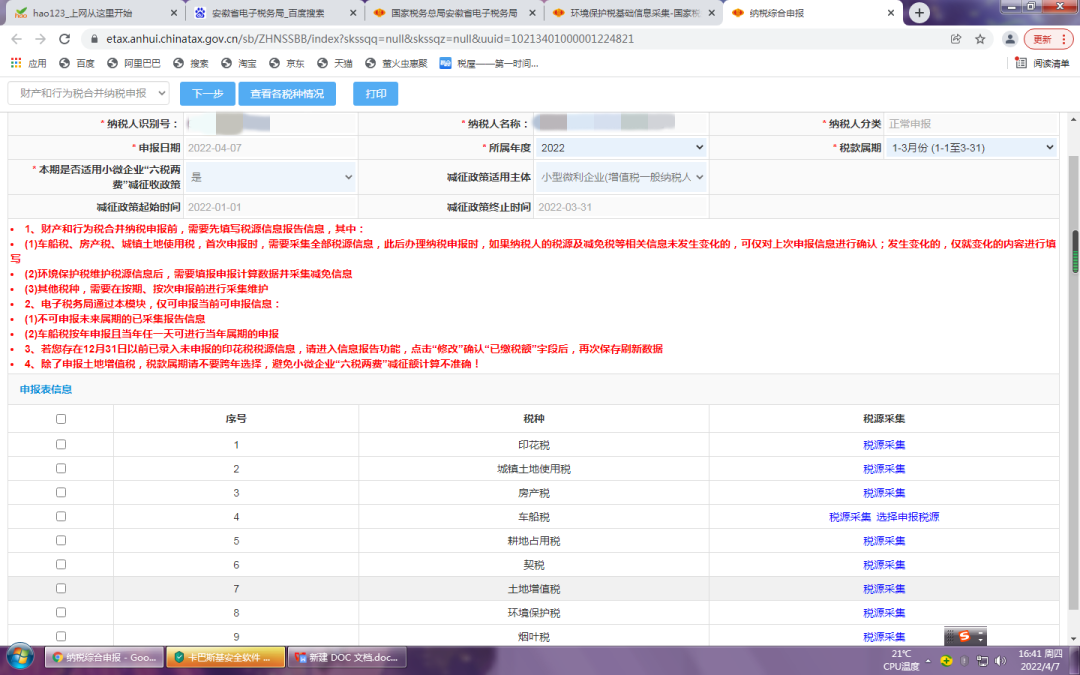Tick the checkbox for 印花税 row
This screenshot has height=675, width=1080.
[61, 445]
